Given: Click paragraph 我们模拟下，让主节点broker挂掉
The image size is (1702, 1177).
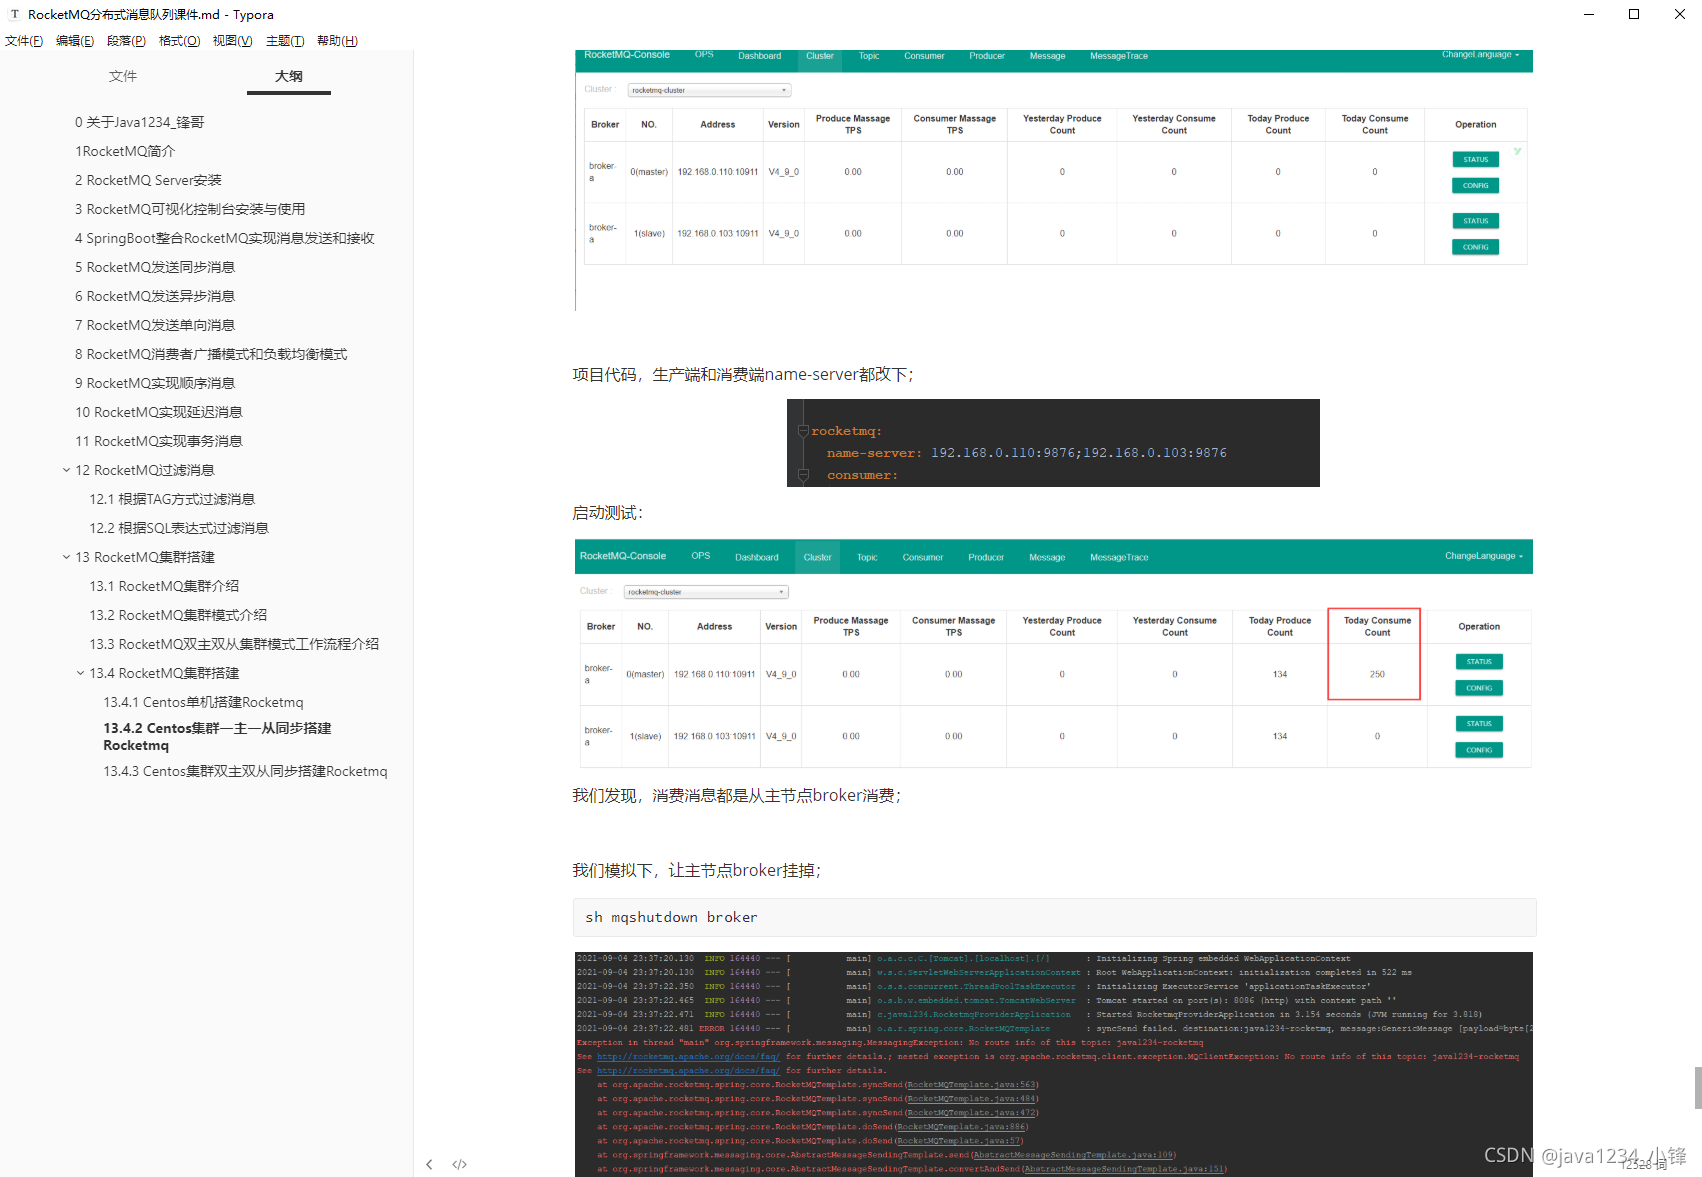Looking at the screenshot, I should tap(696, 871).
